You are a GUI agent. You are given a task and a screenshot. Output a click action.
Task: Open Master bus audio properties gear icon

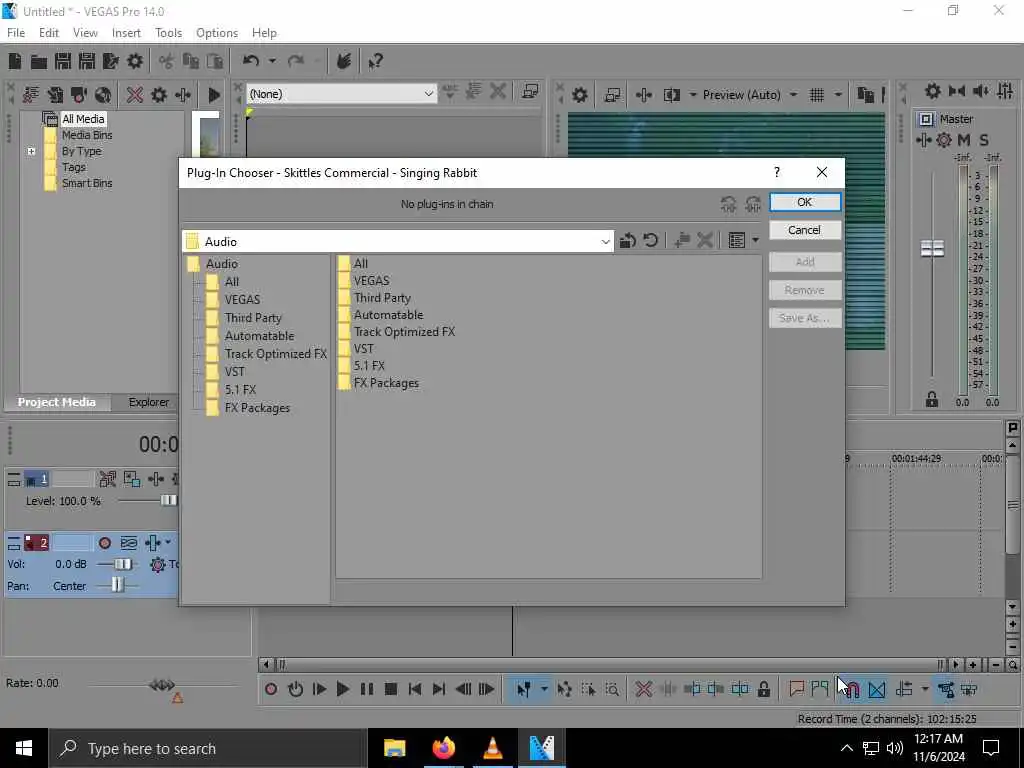tap(933, 91)
